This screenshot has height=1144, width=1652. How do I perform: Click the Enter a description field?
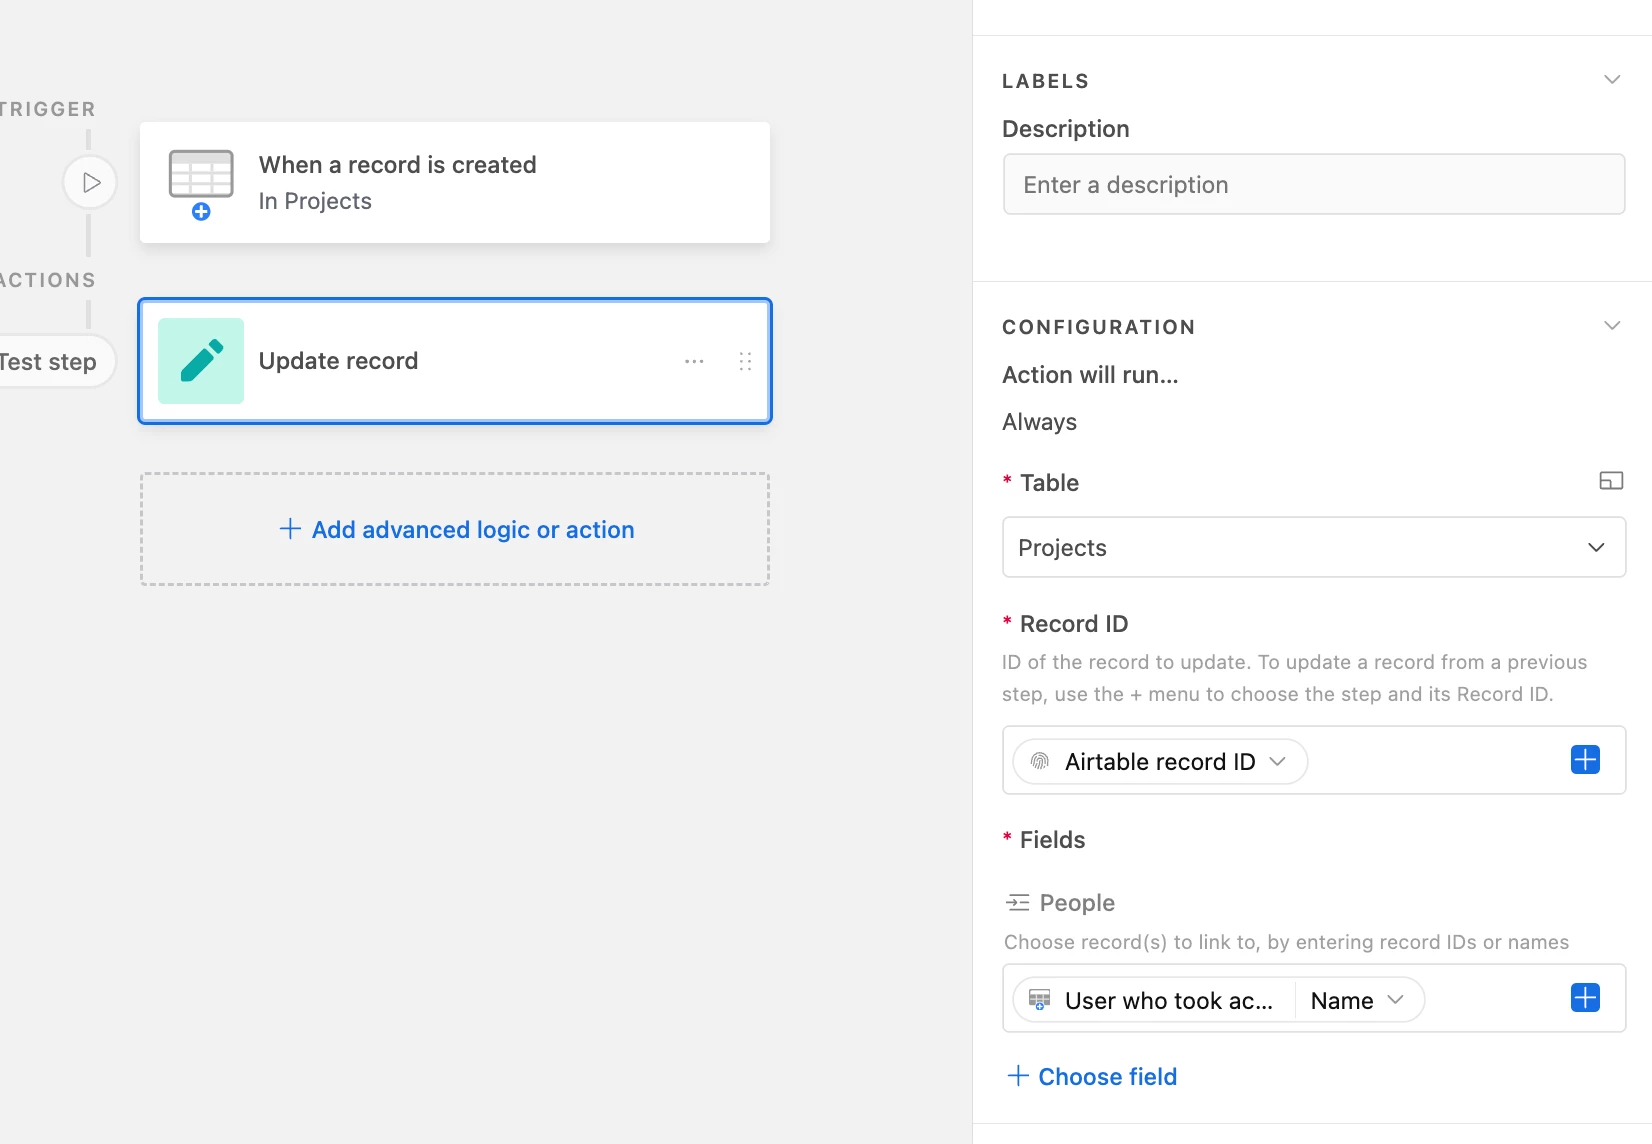click(1313, 185)
